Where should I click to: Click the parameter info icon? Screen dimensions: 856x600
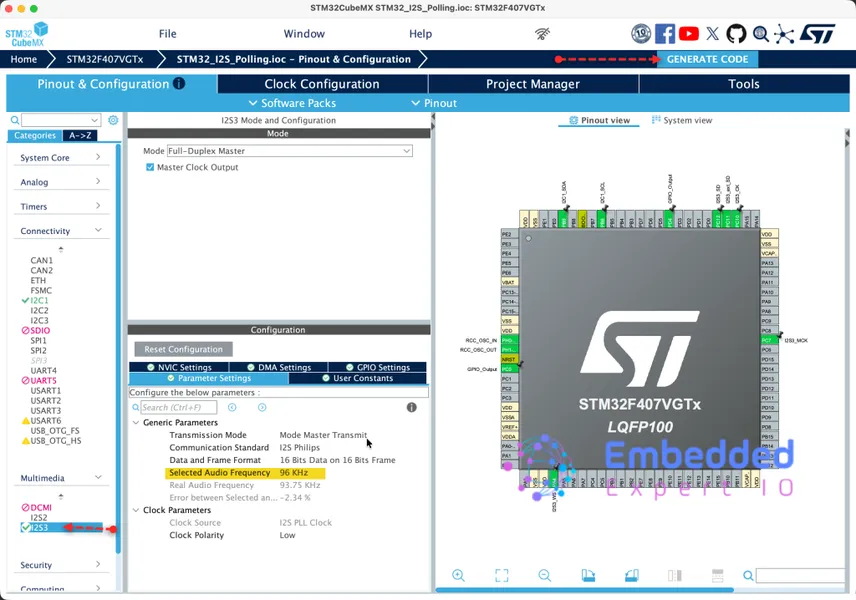pyautogui.click(x=412, y=407)
